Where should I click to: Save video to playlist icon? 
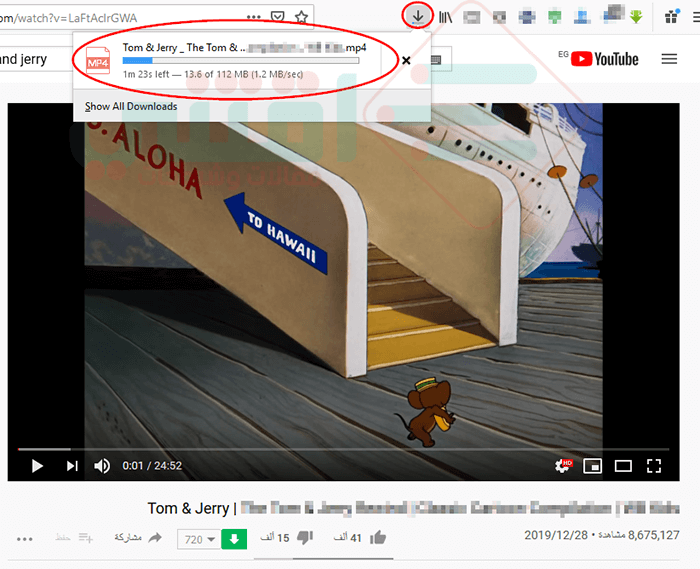(x=86, y=538)
